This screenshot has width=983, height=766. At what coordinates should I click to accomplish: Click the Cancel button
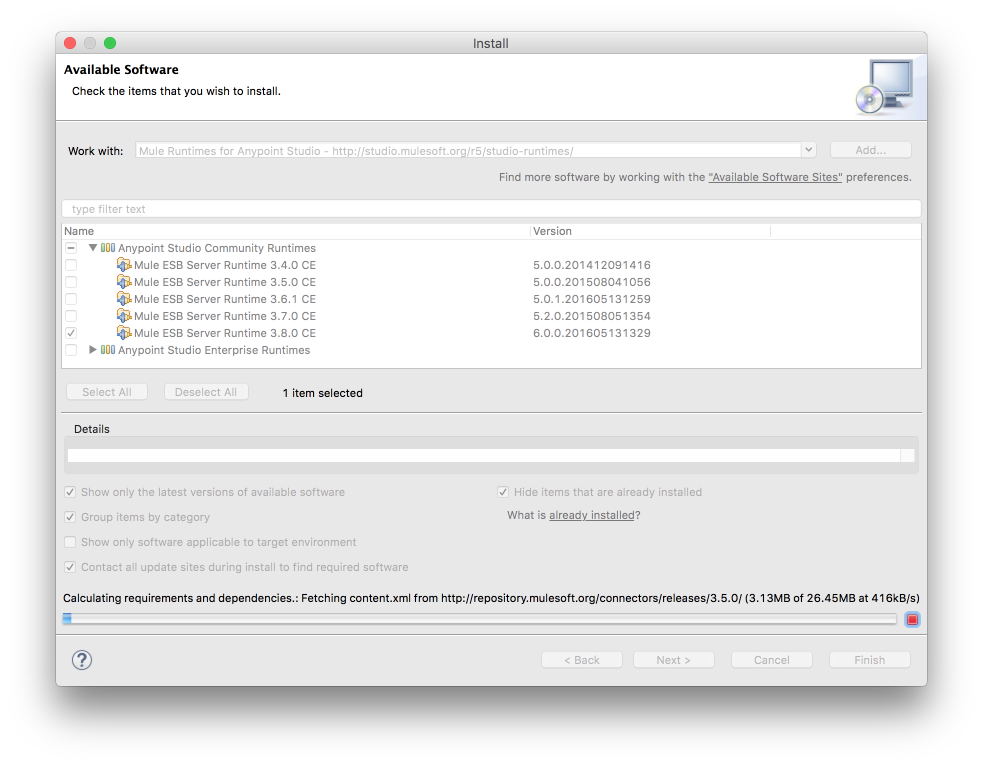point(772,659)
